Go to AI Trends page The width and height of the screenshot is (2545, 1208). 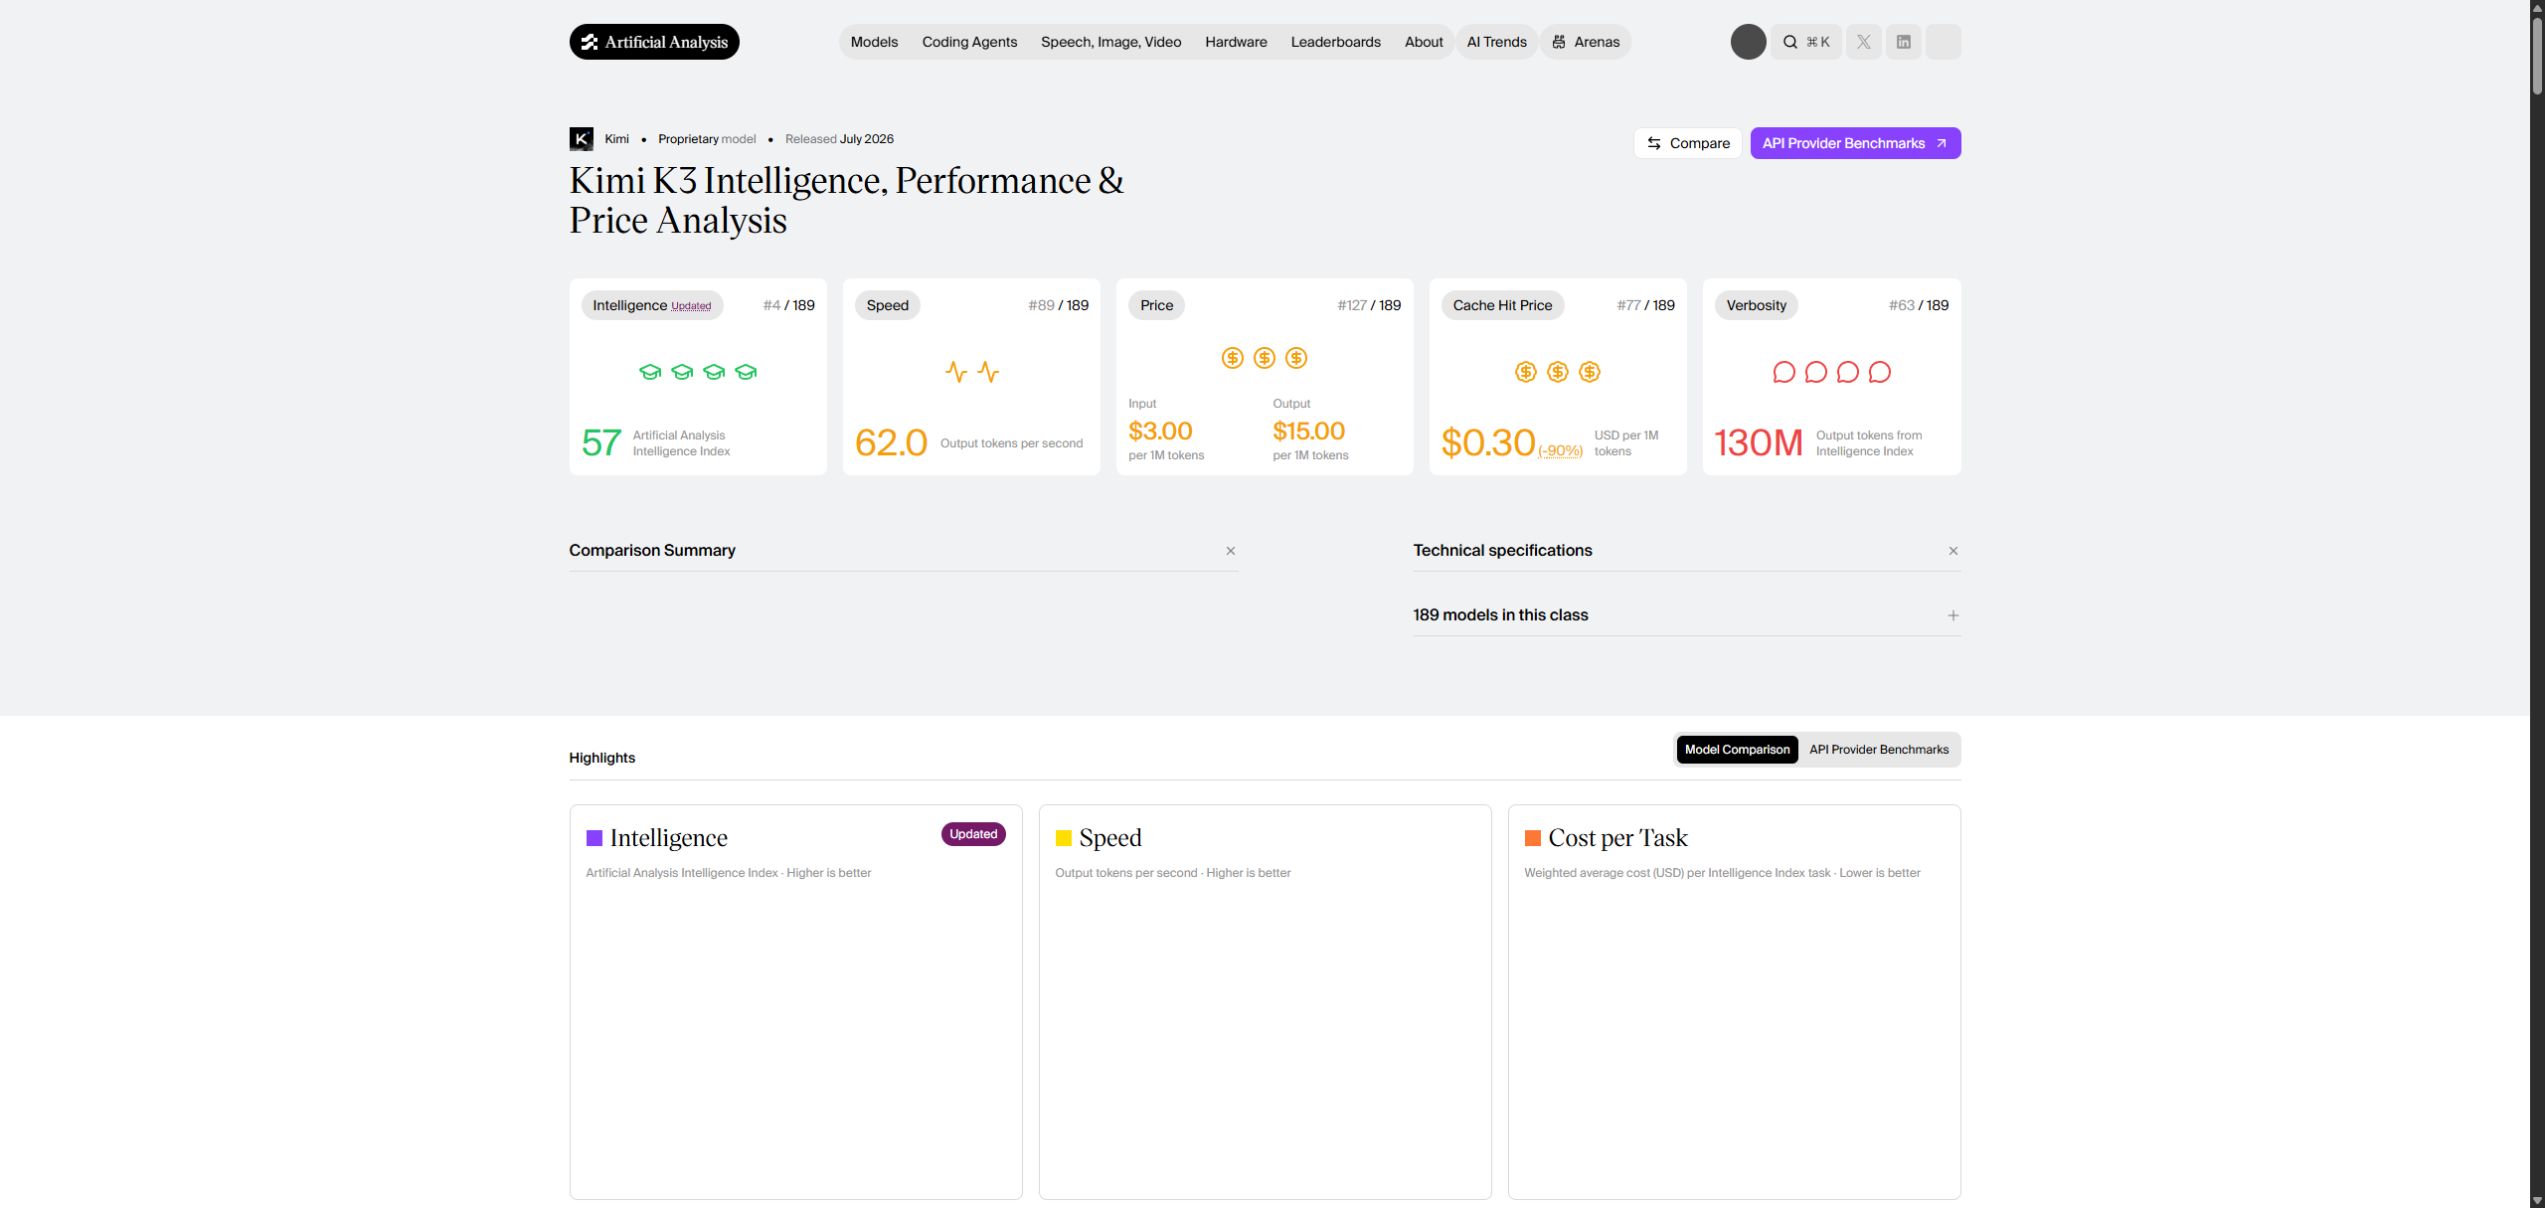coord(1496,42)
